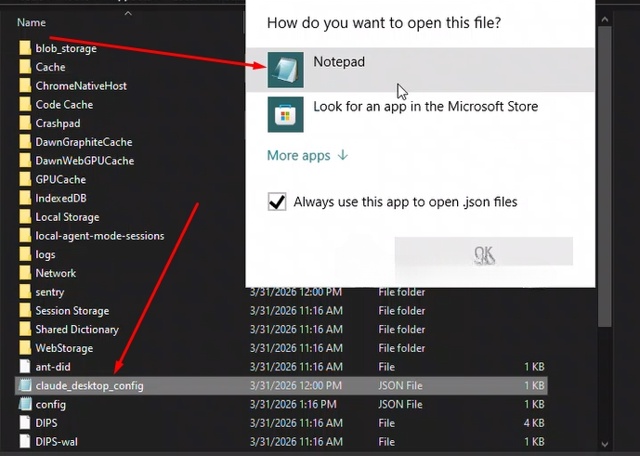
Task: Select the sentry folder name
Action: click(x=50, y=292)
